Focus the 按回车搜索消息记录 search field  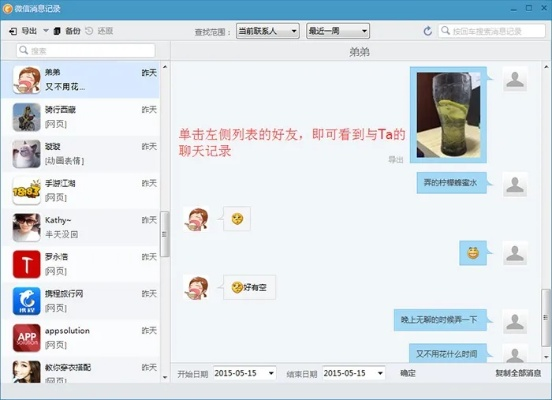point(491,31)
